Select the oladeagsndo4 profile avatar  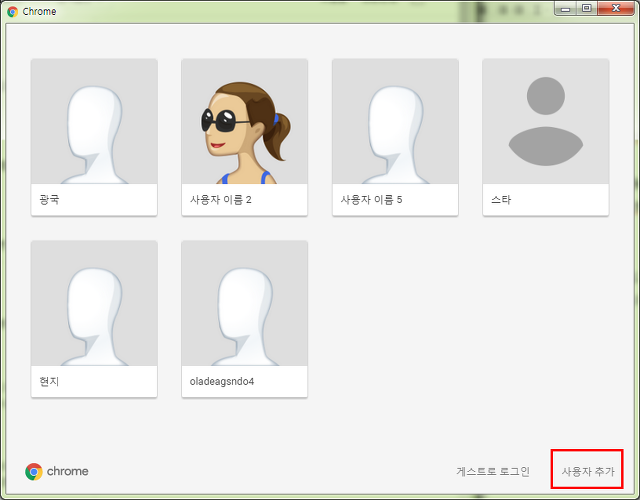[x=244, y=303]
